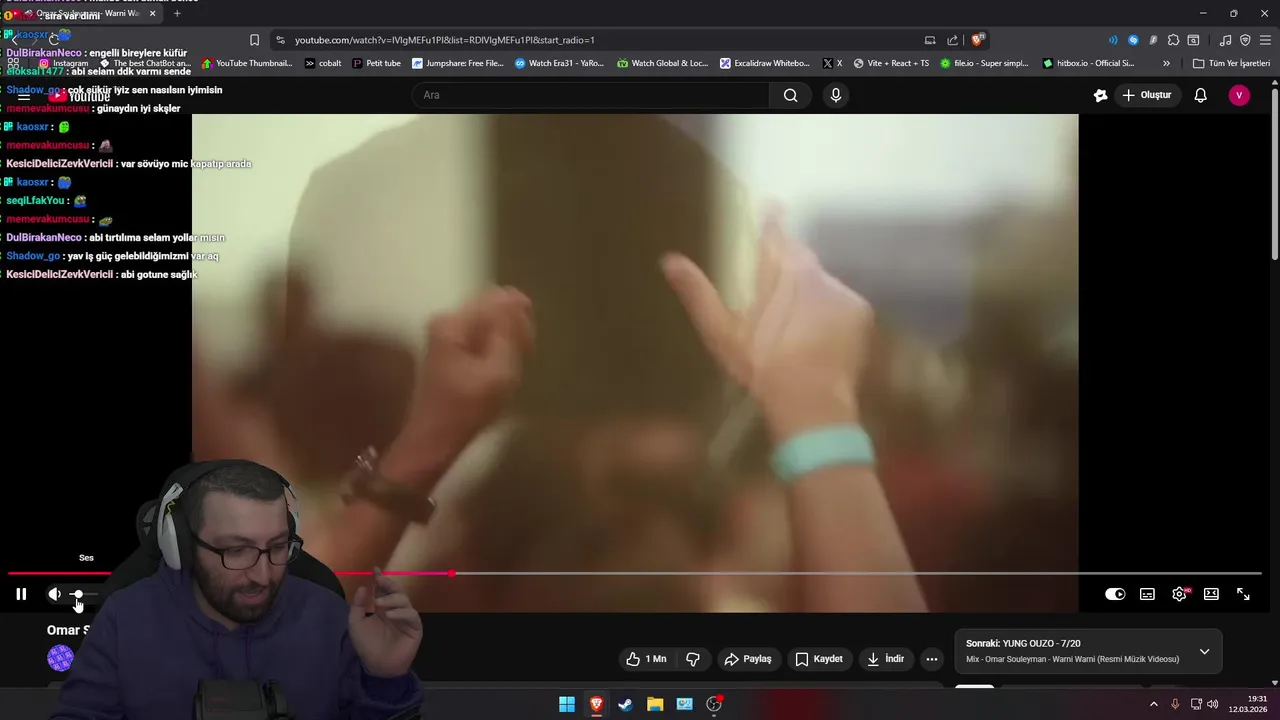Mute the video using the speaker icon

point(54,594)
